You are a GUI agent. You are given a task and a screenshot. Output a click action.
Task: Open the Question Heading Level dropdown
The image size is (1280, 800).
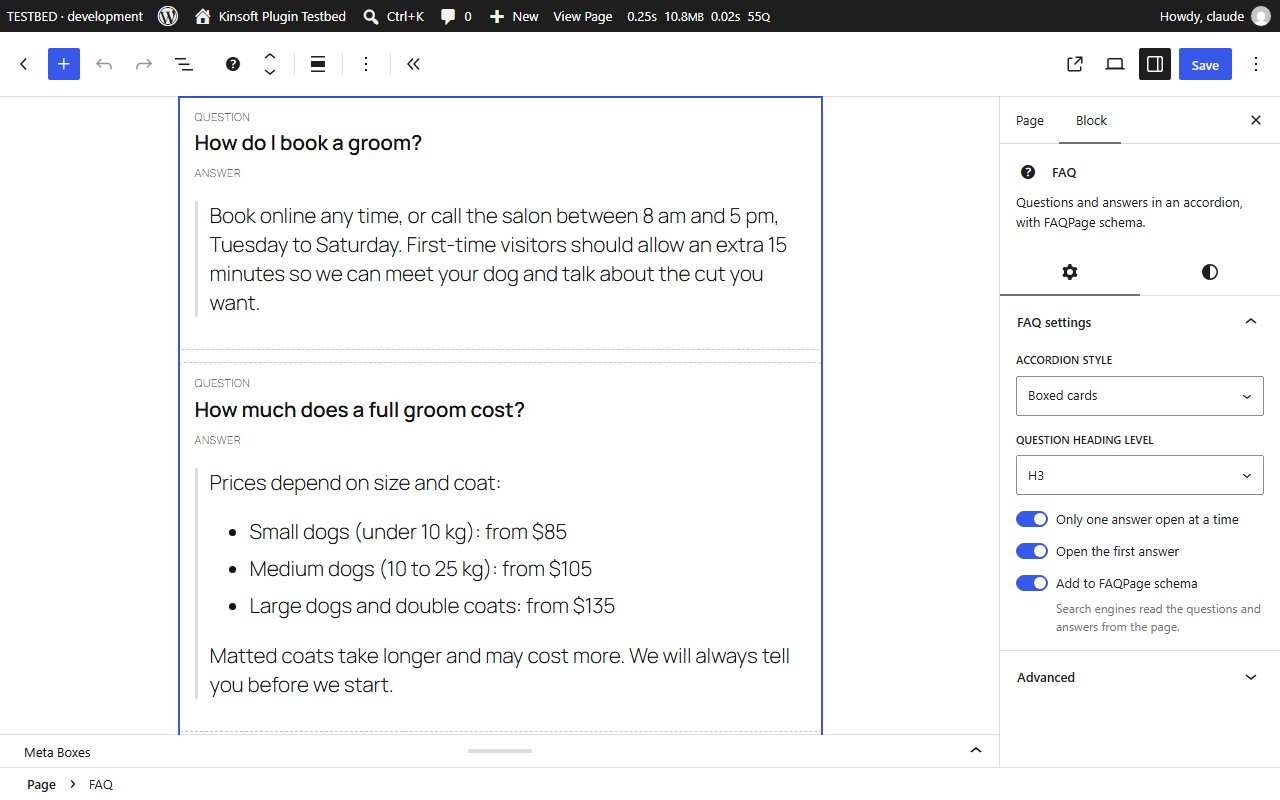coord(1140,476)
